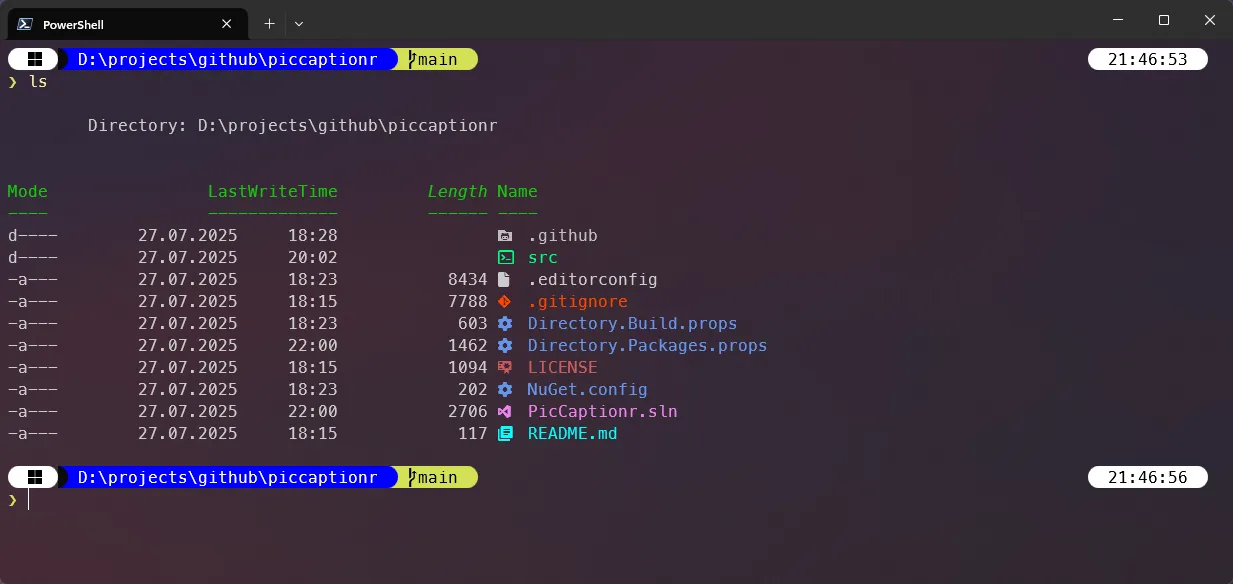
Task: Click the 21:46:53 timestamp badge
Action: pos(1147,60)
